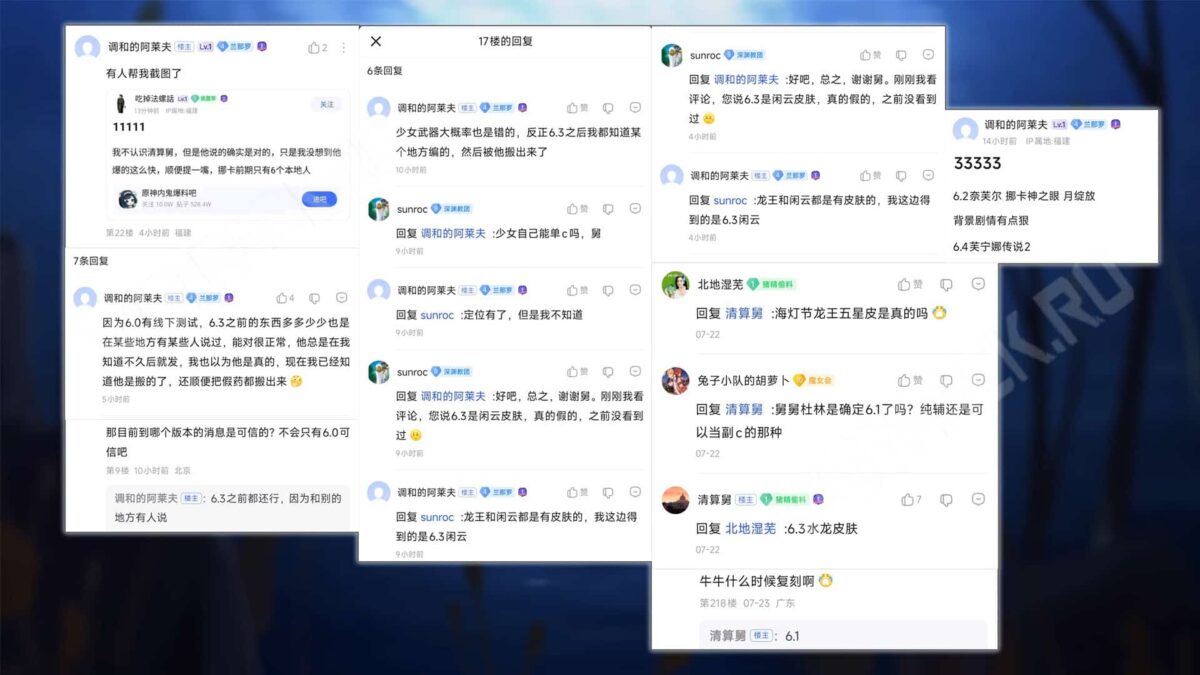
Task: Open sunroc mention in "定位有了" reply
Action: pyautogui.click(x=437, y=315)
